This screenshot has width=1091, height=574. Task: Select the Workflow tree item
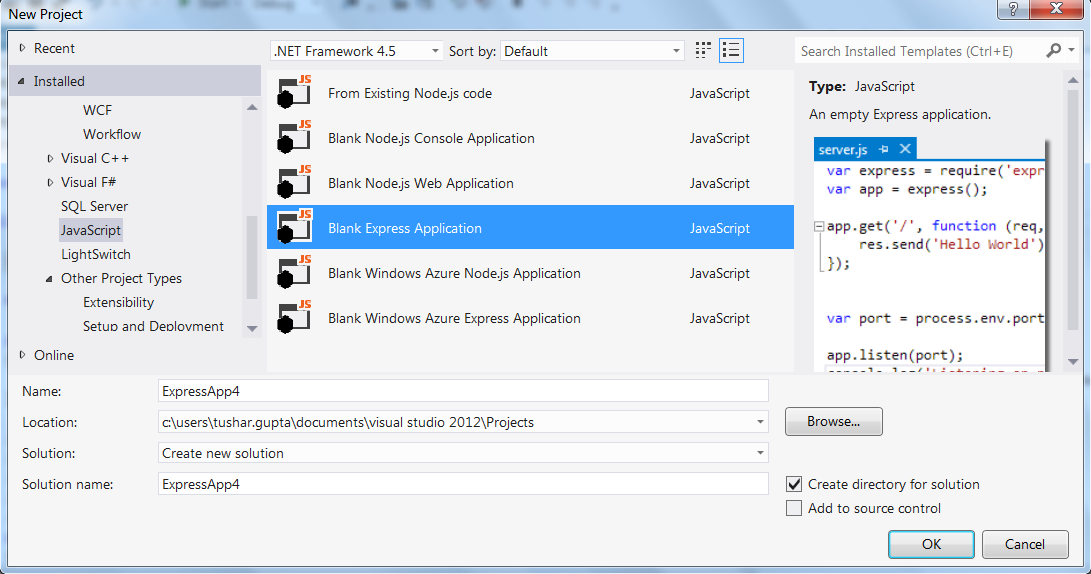pos(112,134)
